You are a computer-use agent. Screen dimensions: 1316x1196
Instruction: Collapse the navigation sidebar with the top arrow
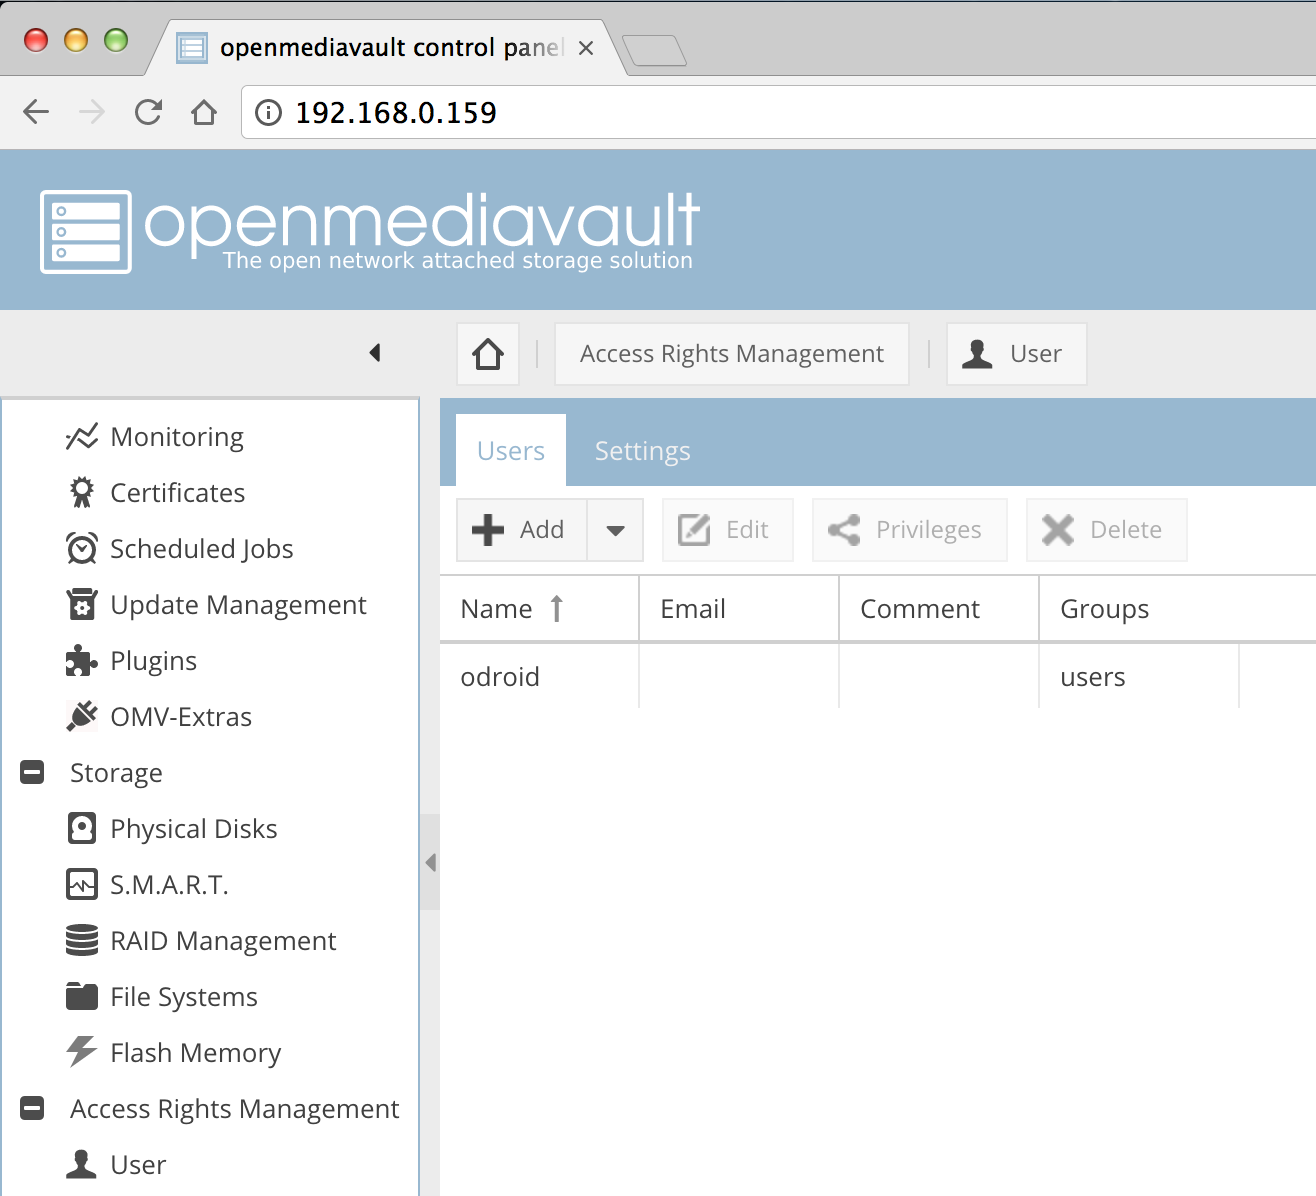375,353
